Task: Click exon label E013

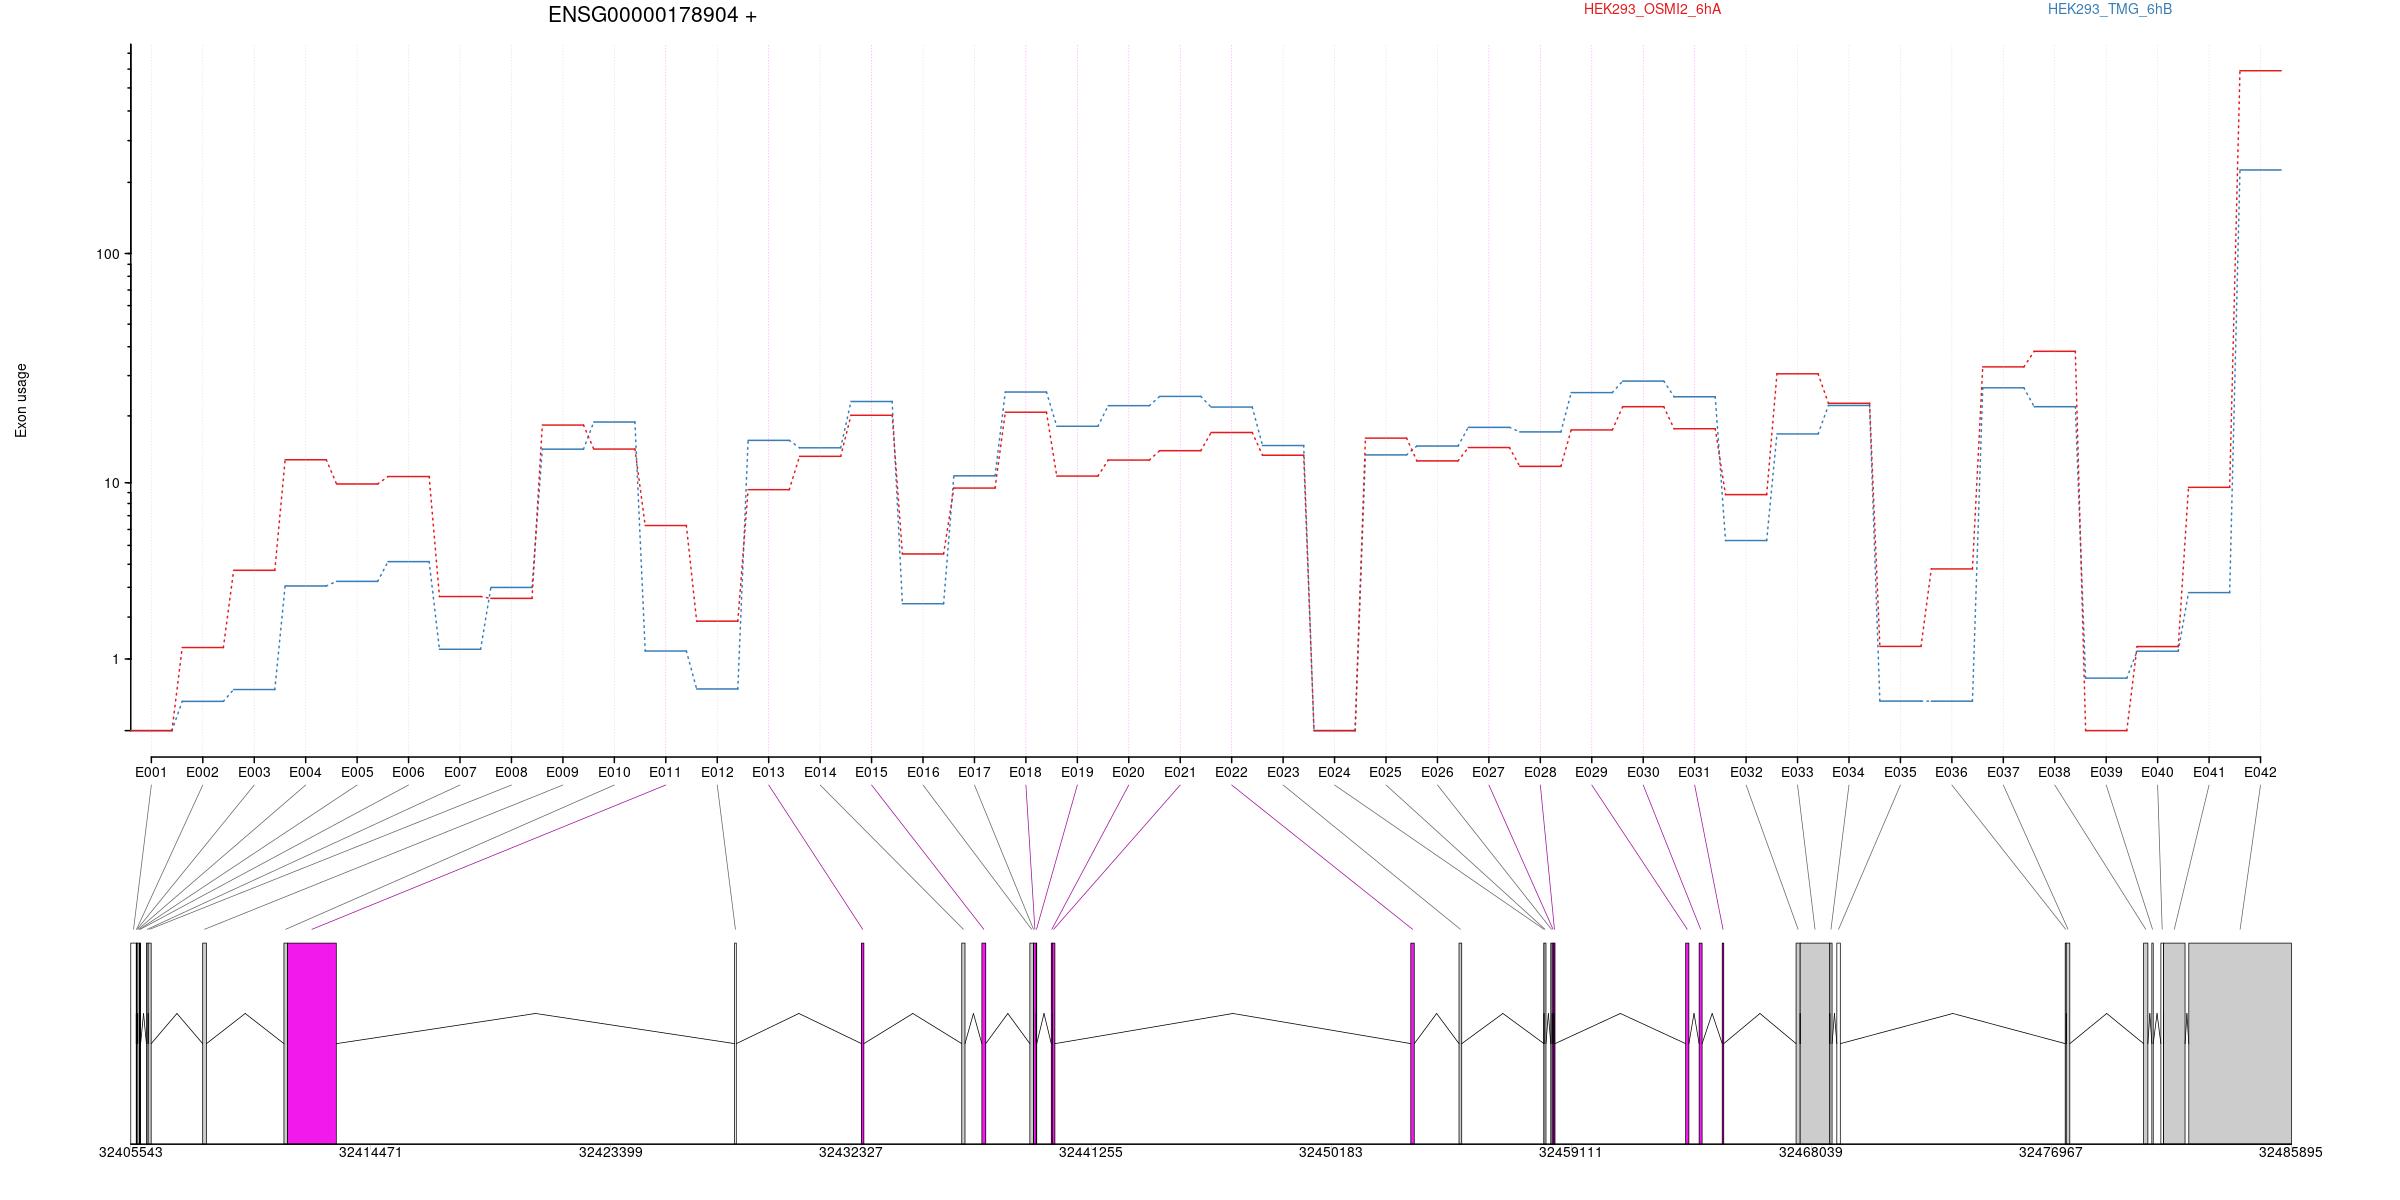Action: coord(768,772)
